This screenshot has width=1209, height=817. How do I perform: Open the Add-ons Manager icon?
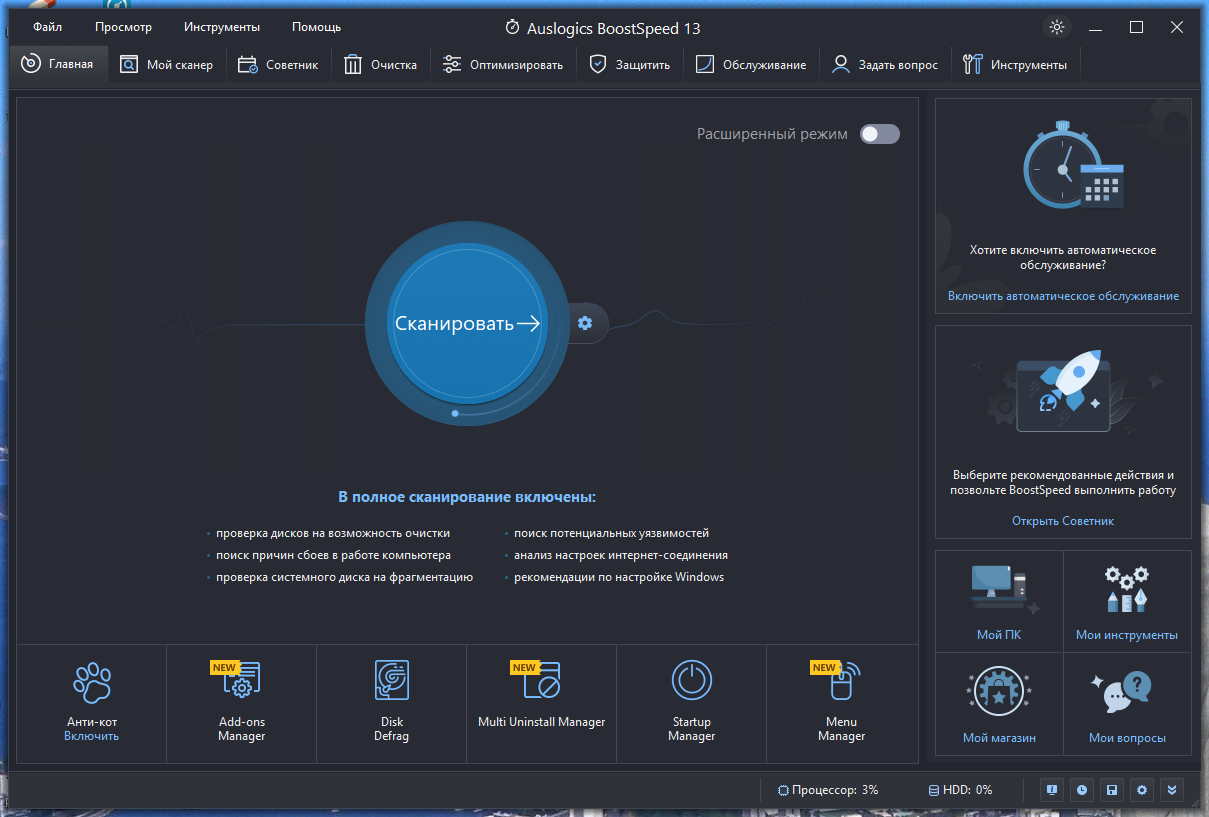click(x=241, y=681)
